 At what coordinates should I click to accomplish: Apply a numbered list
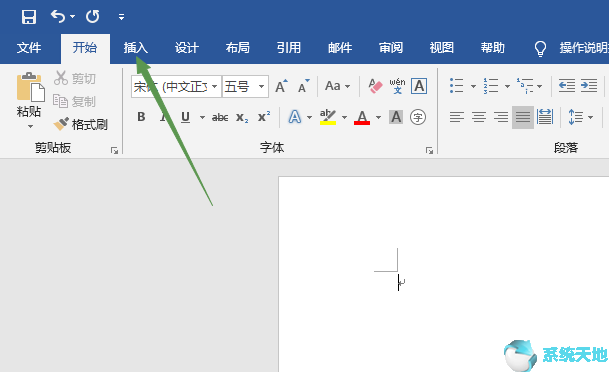pyautogui.click(x=491, y=86)
